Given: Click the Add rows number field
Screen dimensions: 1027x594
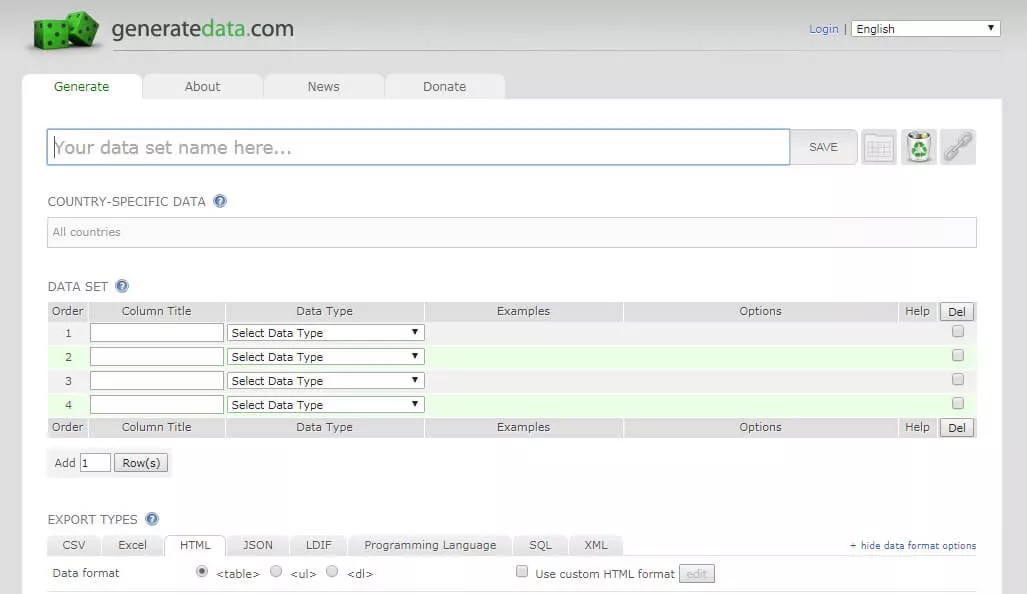Looking at the screenshot, I should pos(95,463).
